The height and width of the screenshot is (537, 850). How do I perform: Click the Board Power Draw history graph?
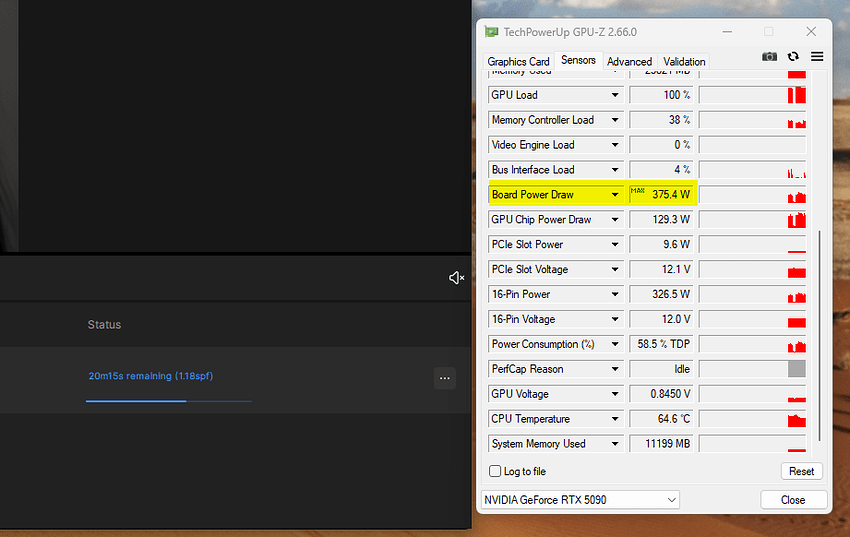point(752,195)
